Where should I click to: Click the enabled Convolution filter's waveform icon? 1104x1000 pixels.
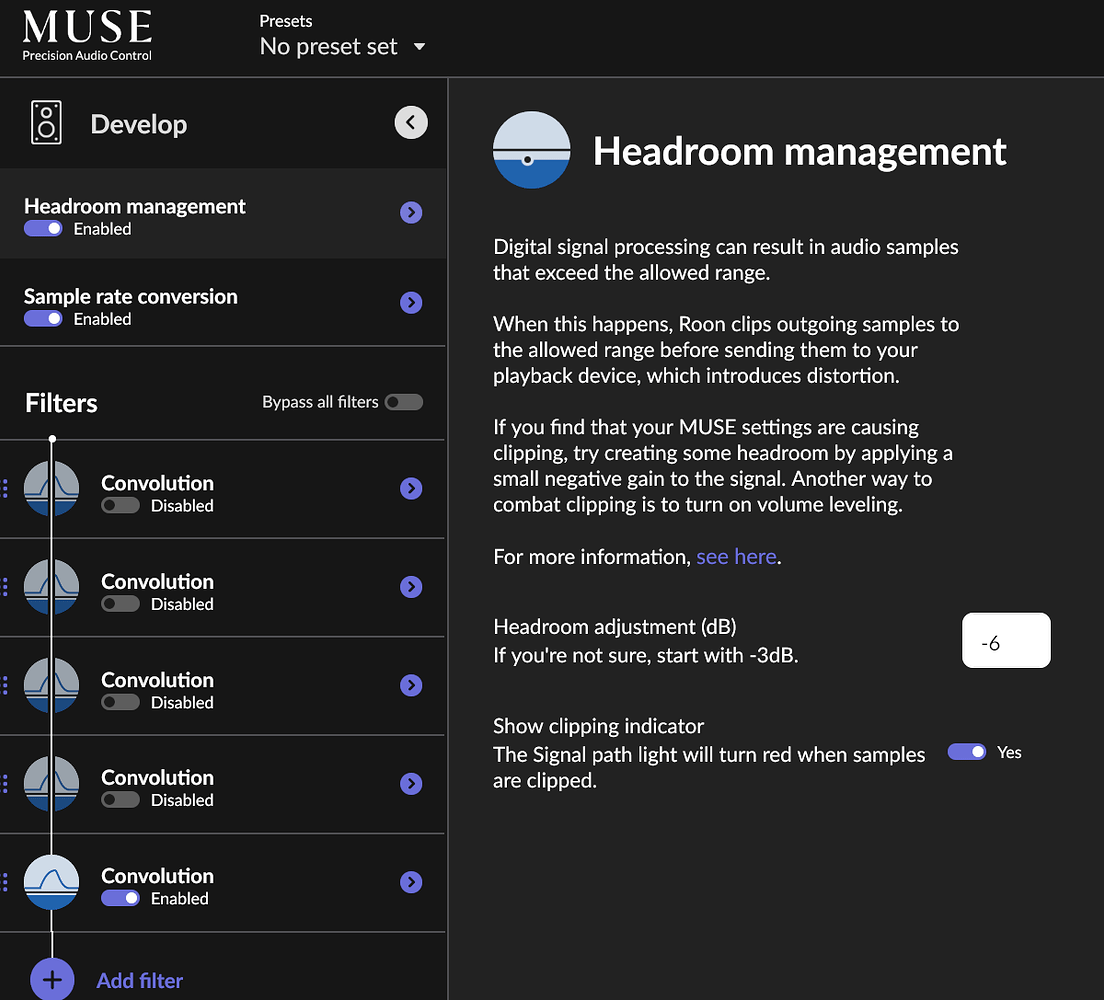pos(51,882)
